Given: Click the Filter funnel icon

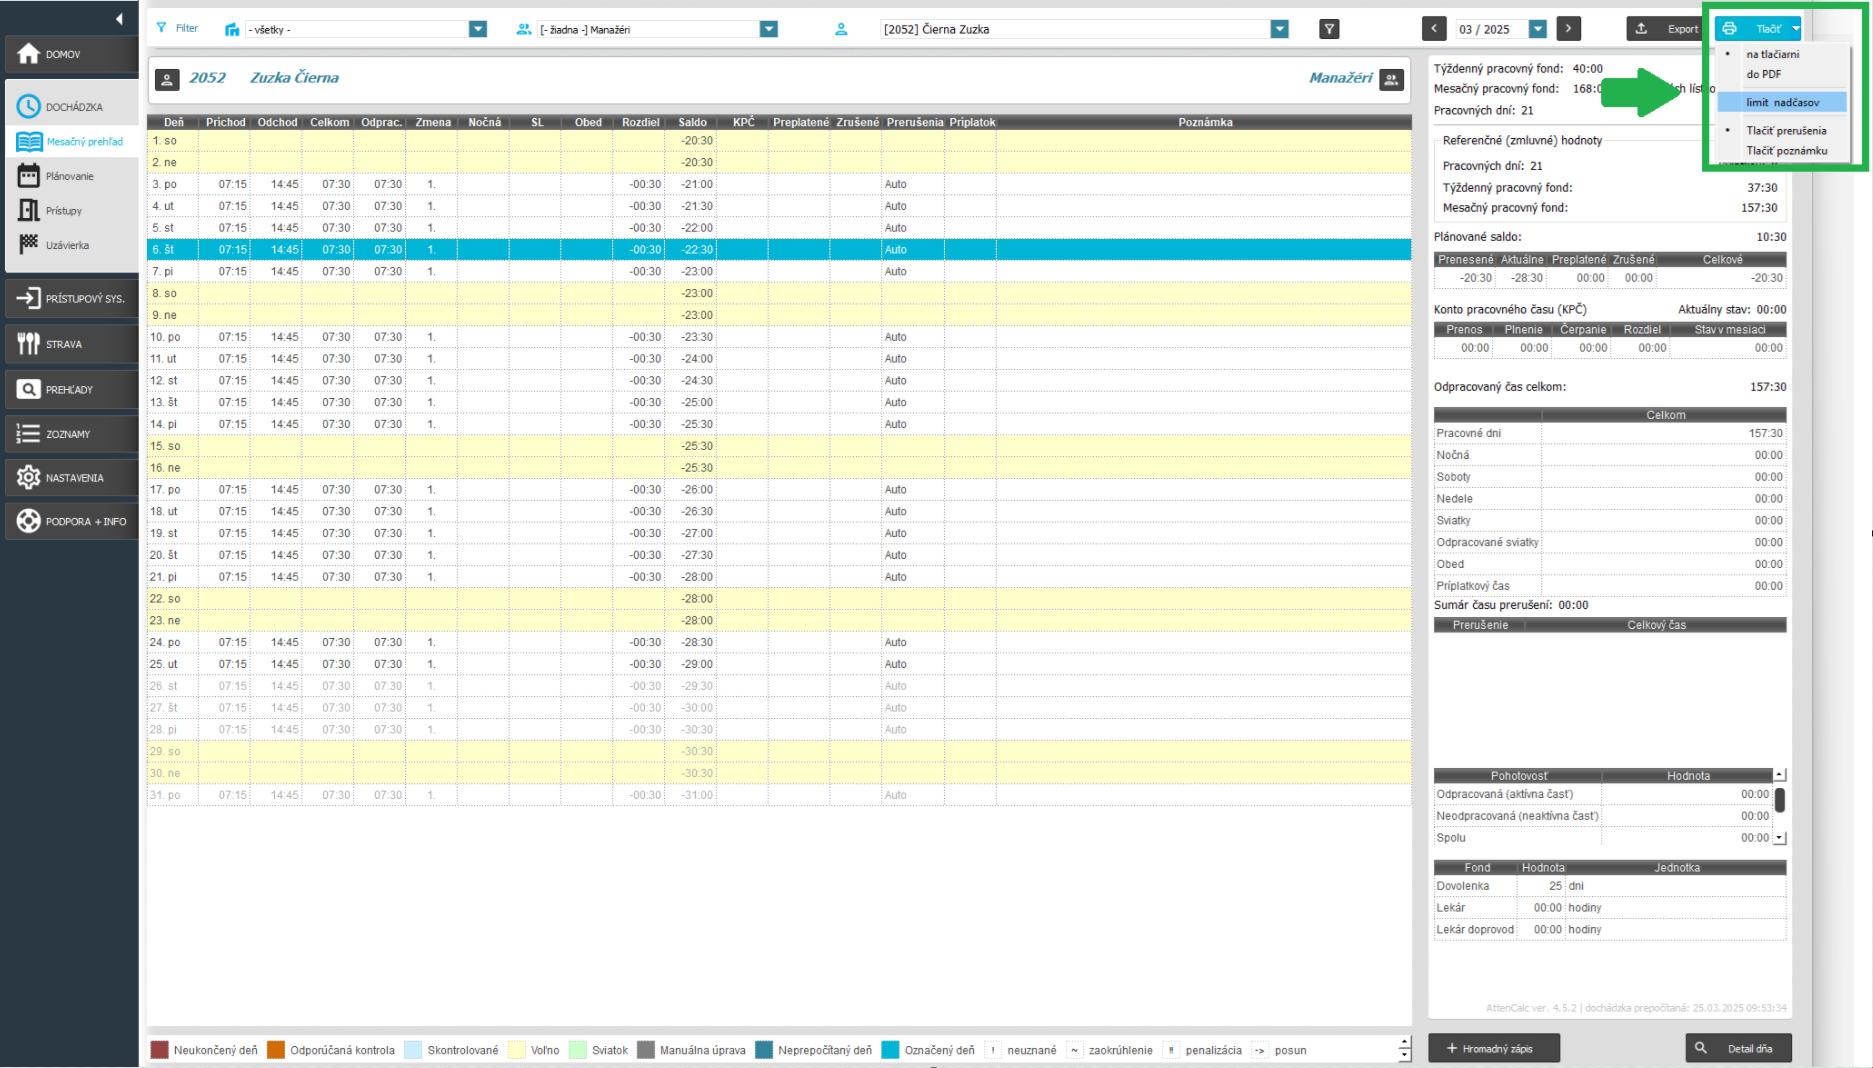Looking at the screenshot, I should click(161, 28).
